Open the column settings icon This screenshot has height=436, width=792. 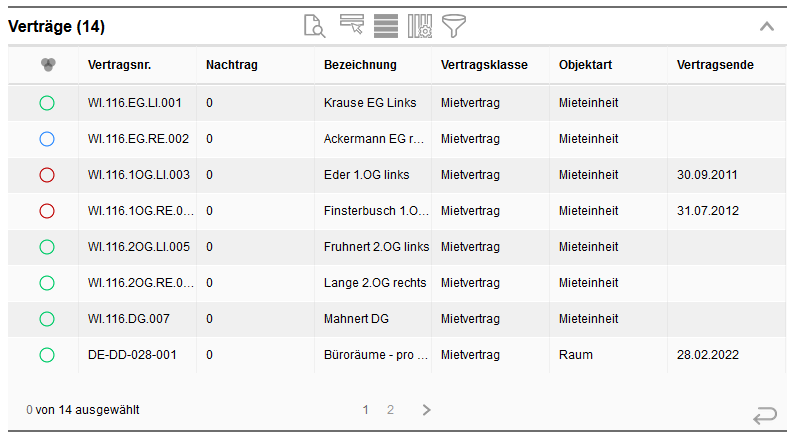pos(420,26)
